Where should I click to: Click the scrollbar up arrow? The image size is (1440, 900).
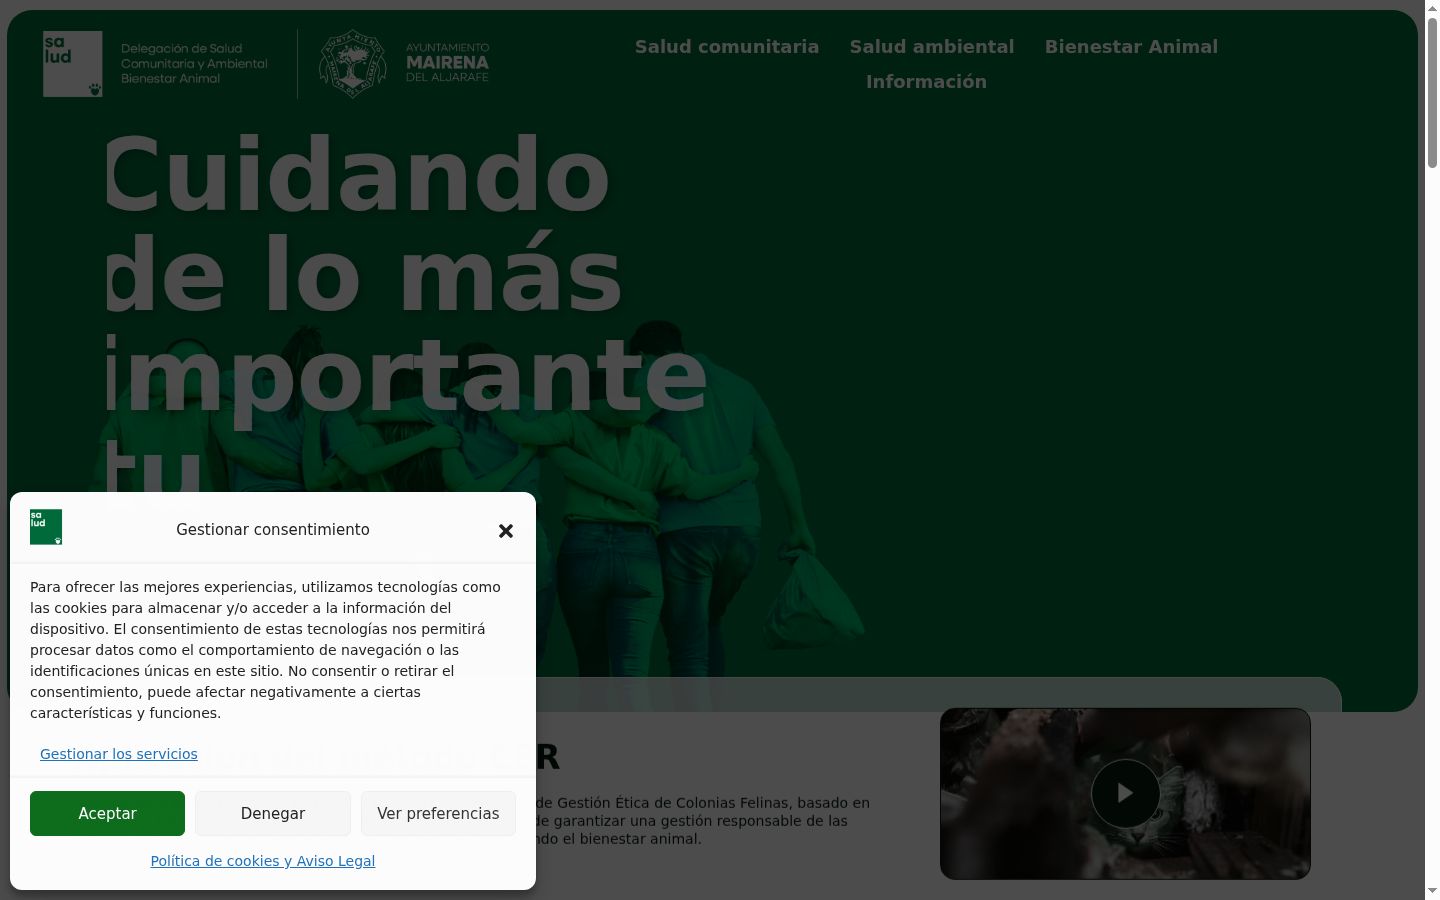tap(1432, 8)
